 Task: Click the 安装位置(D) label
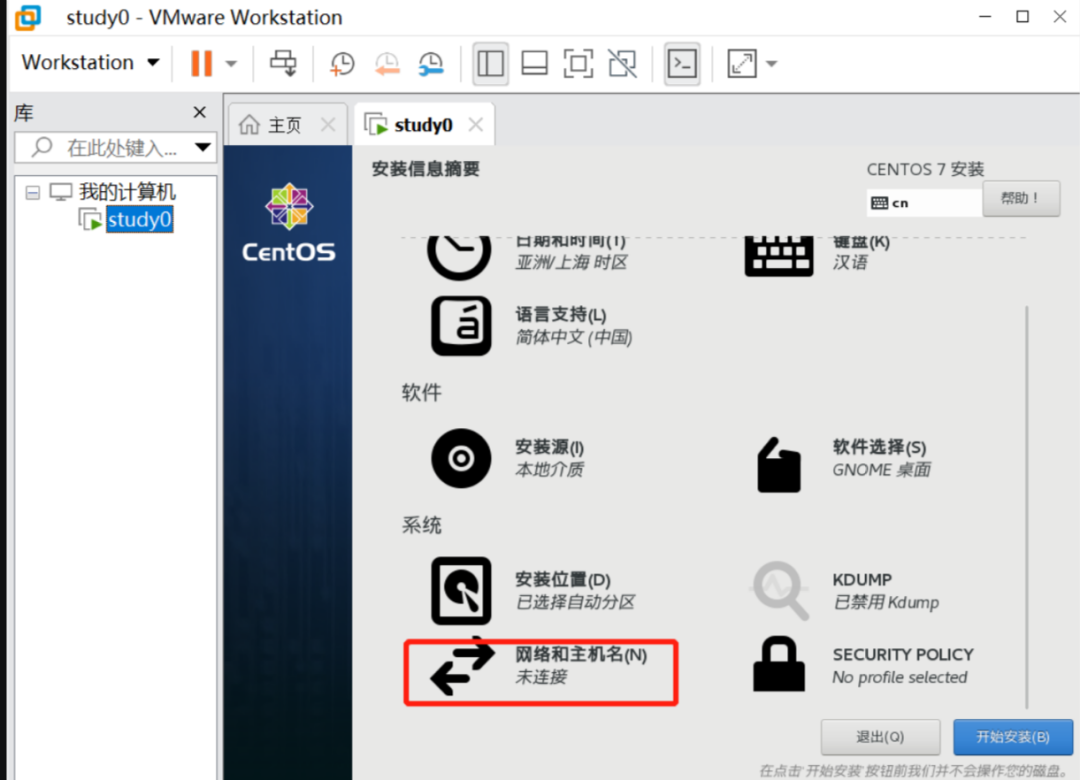click(563, 579)
